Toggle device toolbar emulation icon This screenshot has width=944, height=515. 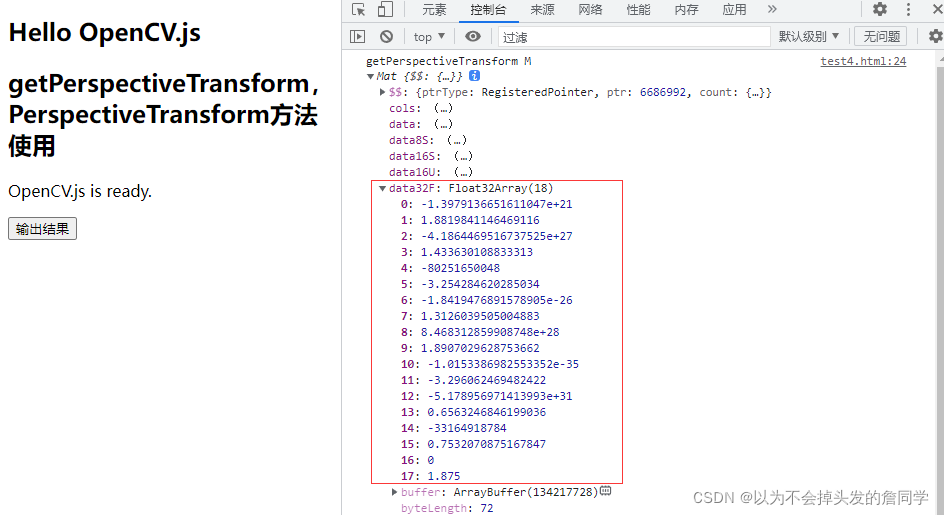point(385,10)
